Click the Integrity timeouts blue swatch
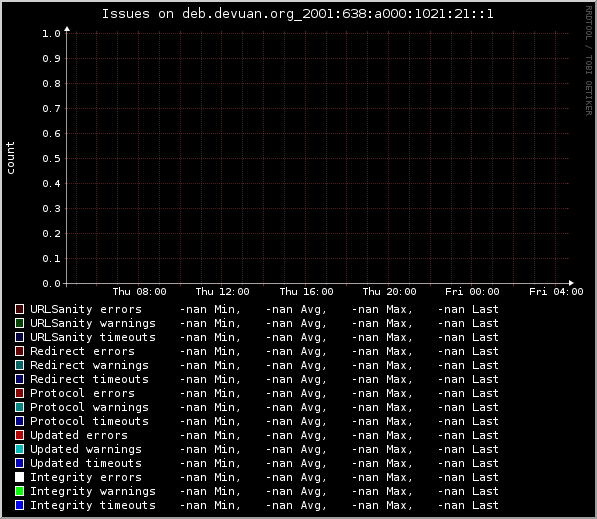597x519 pixels. 19,505
